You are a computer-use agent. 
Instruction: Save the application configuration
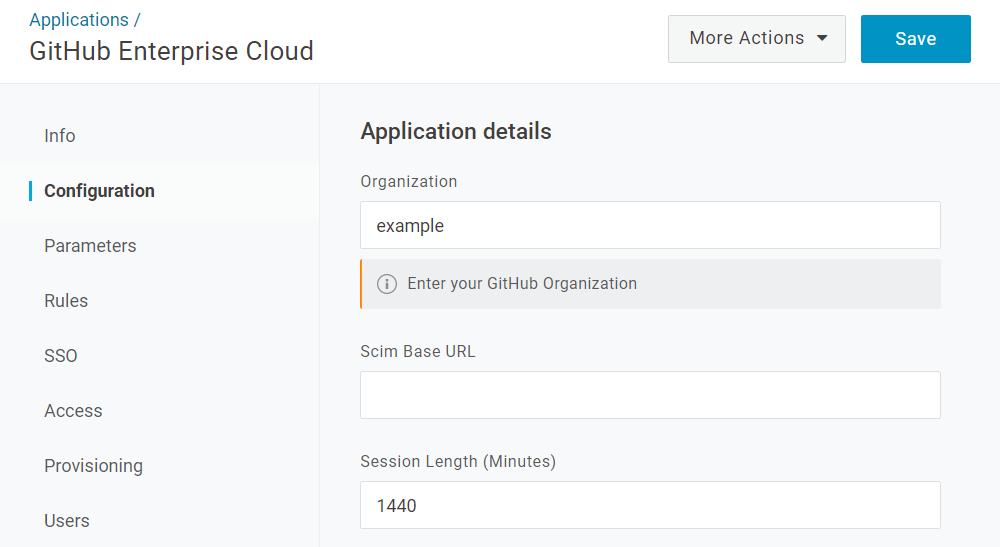point(915,39)
